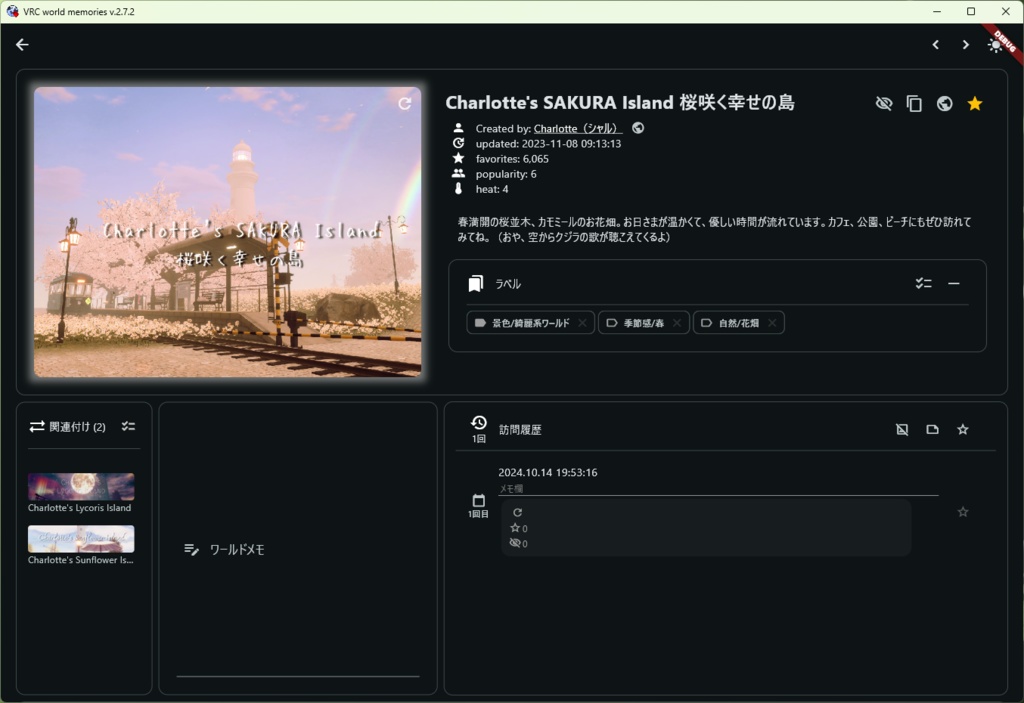Open the Charlotte（シャル） creator profile link
This screenshot has width=1024, height=703.
[577, 128]
